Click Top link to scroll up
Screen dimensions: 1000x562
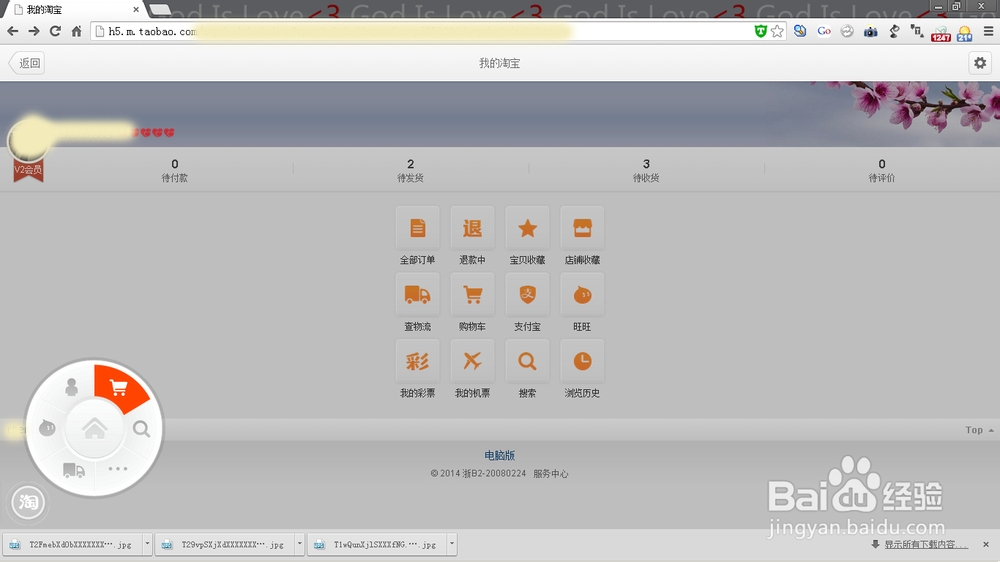979,430
